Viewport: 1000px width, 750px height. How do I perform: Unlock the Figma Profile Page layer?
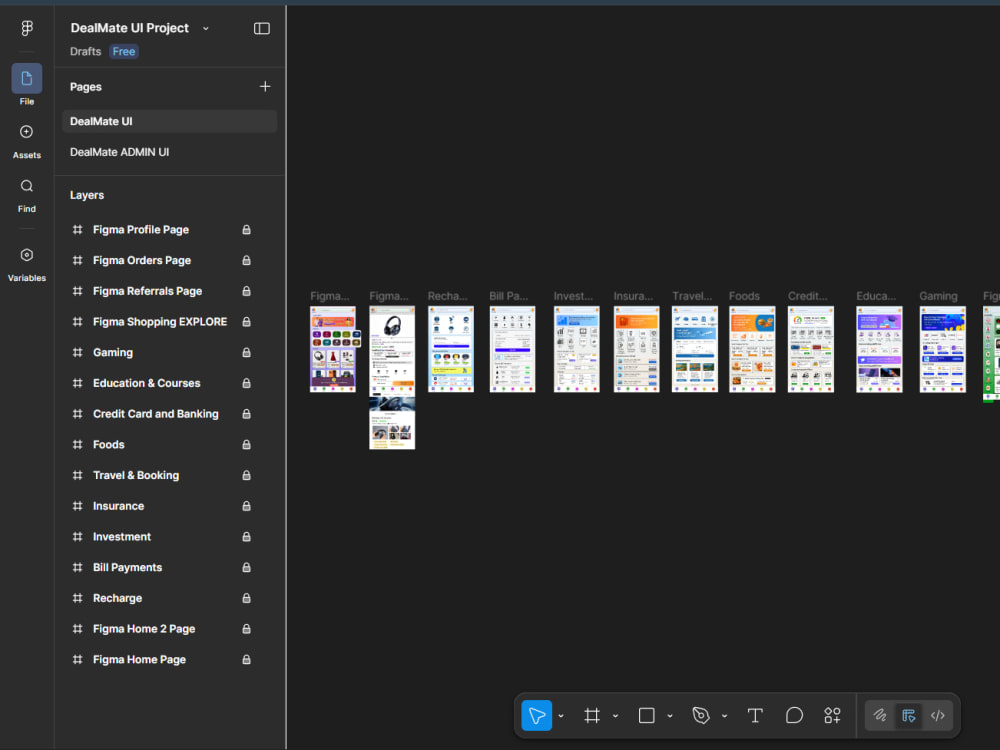point(246,230)
